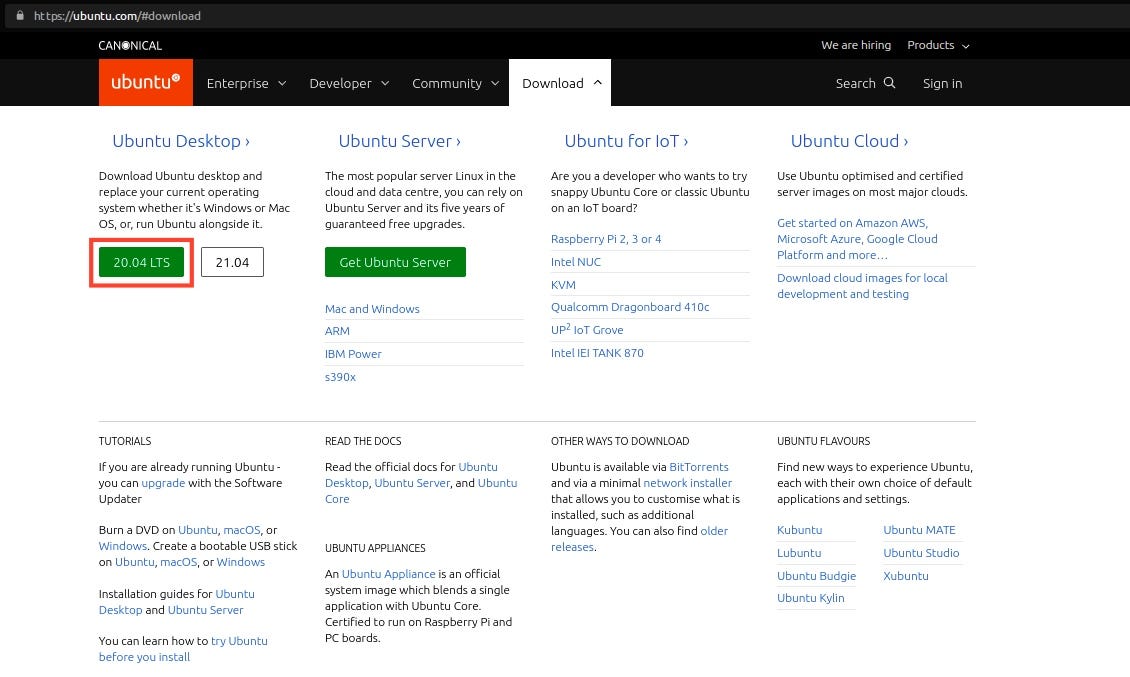Image resolution: width=1130 pixels, height=677 pixels.
Task: Click the s390x link
Action: [340, 377]
